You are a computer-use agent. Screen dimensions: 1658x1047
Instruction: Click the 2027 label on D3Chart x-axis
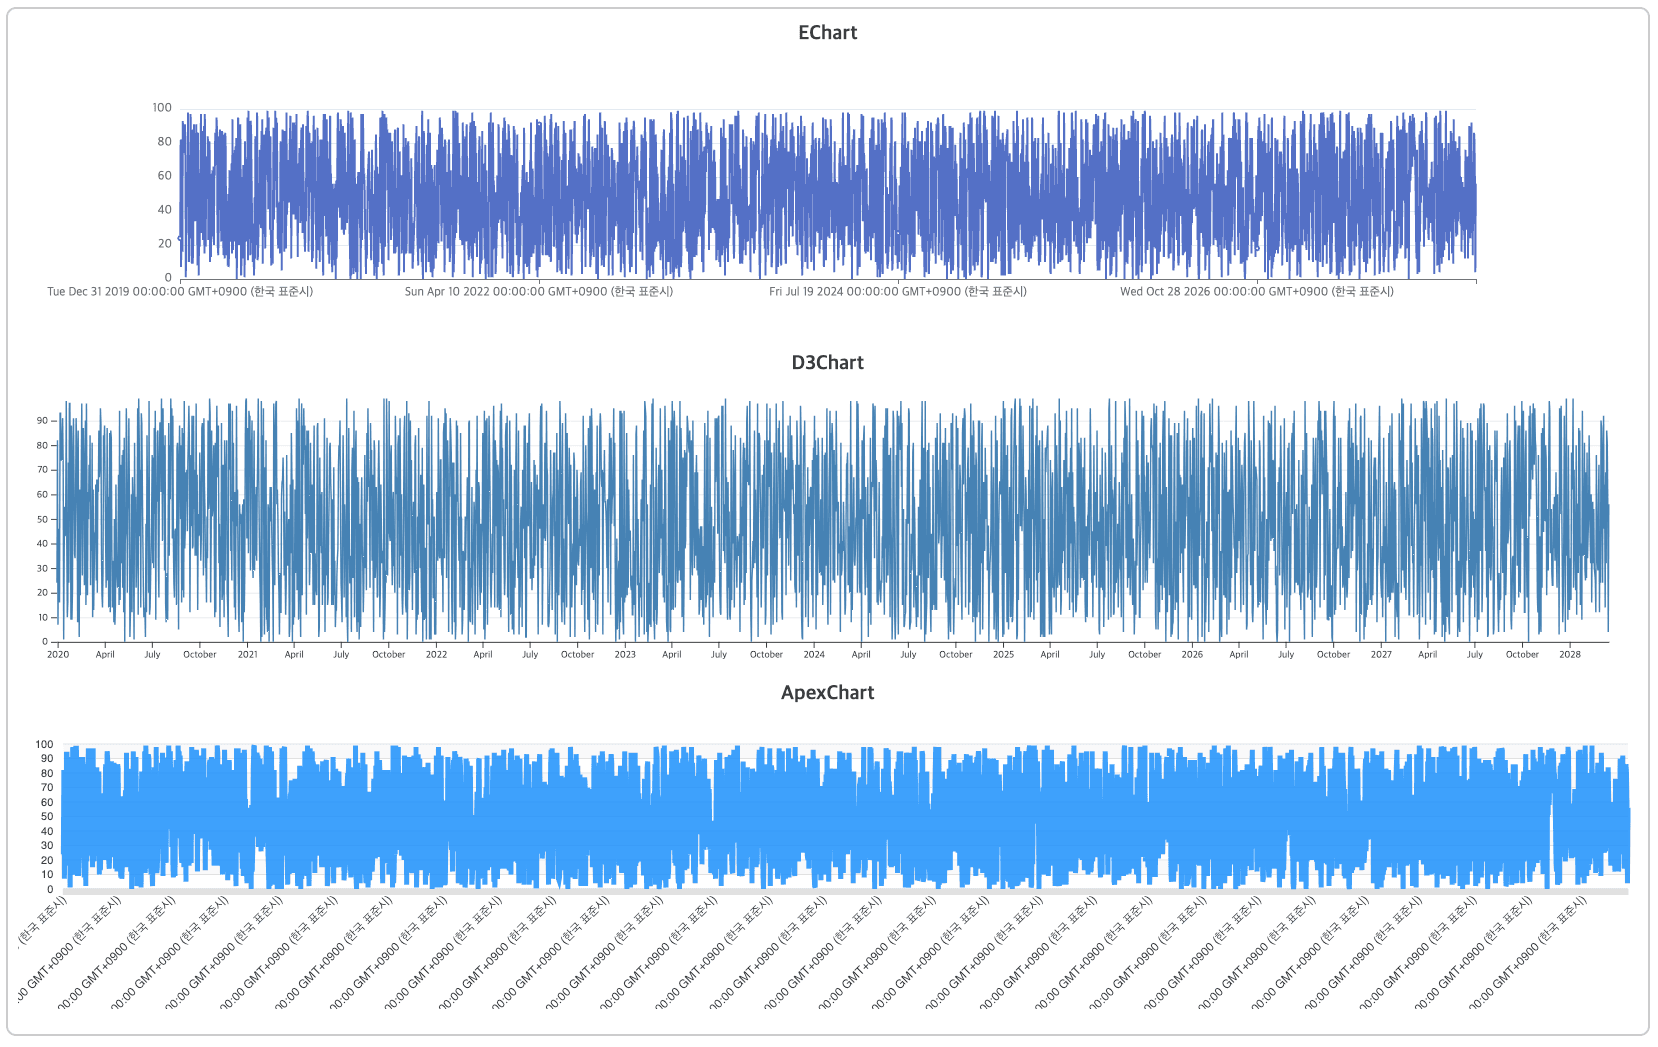[x=1381, y=655]
